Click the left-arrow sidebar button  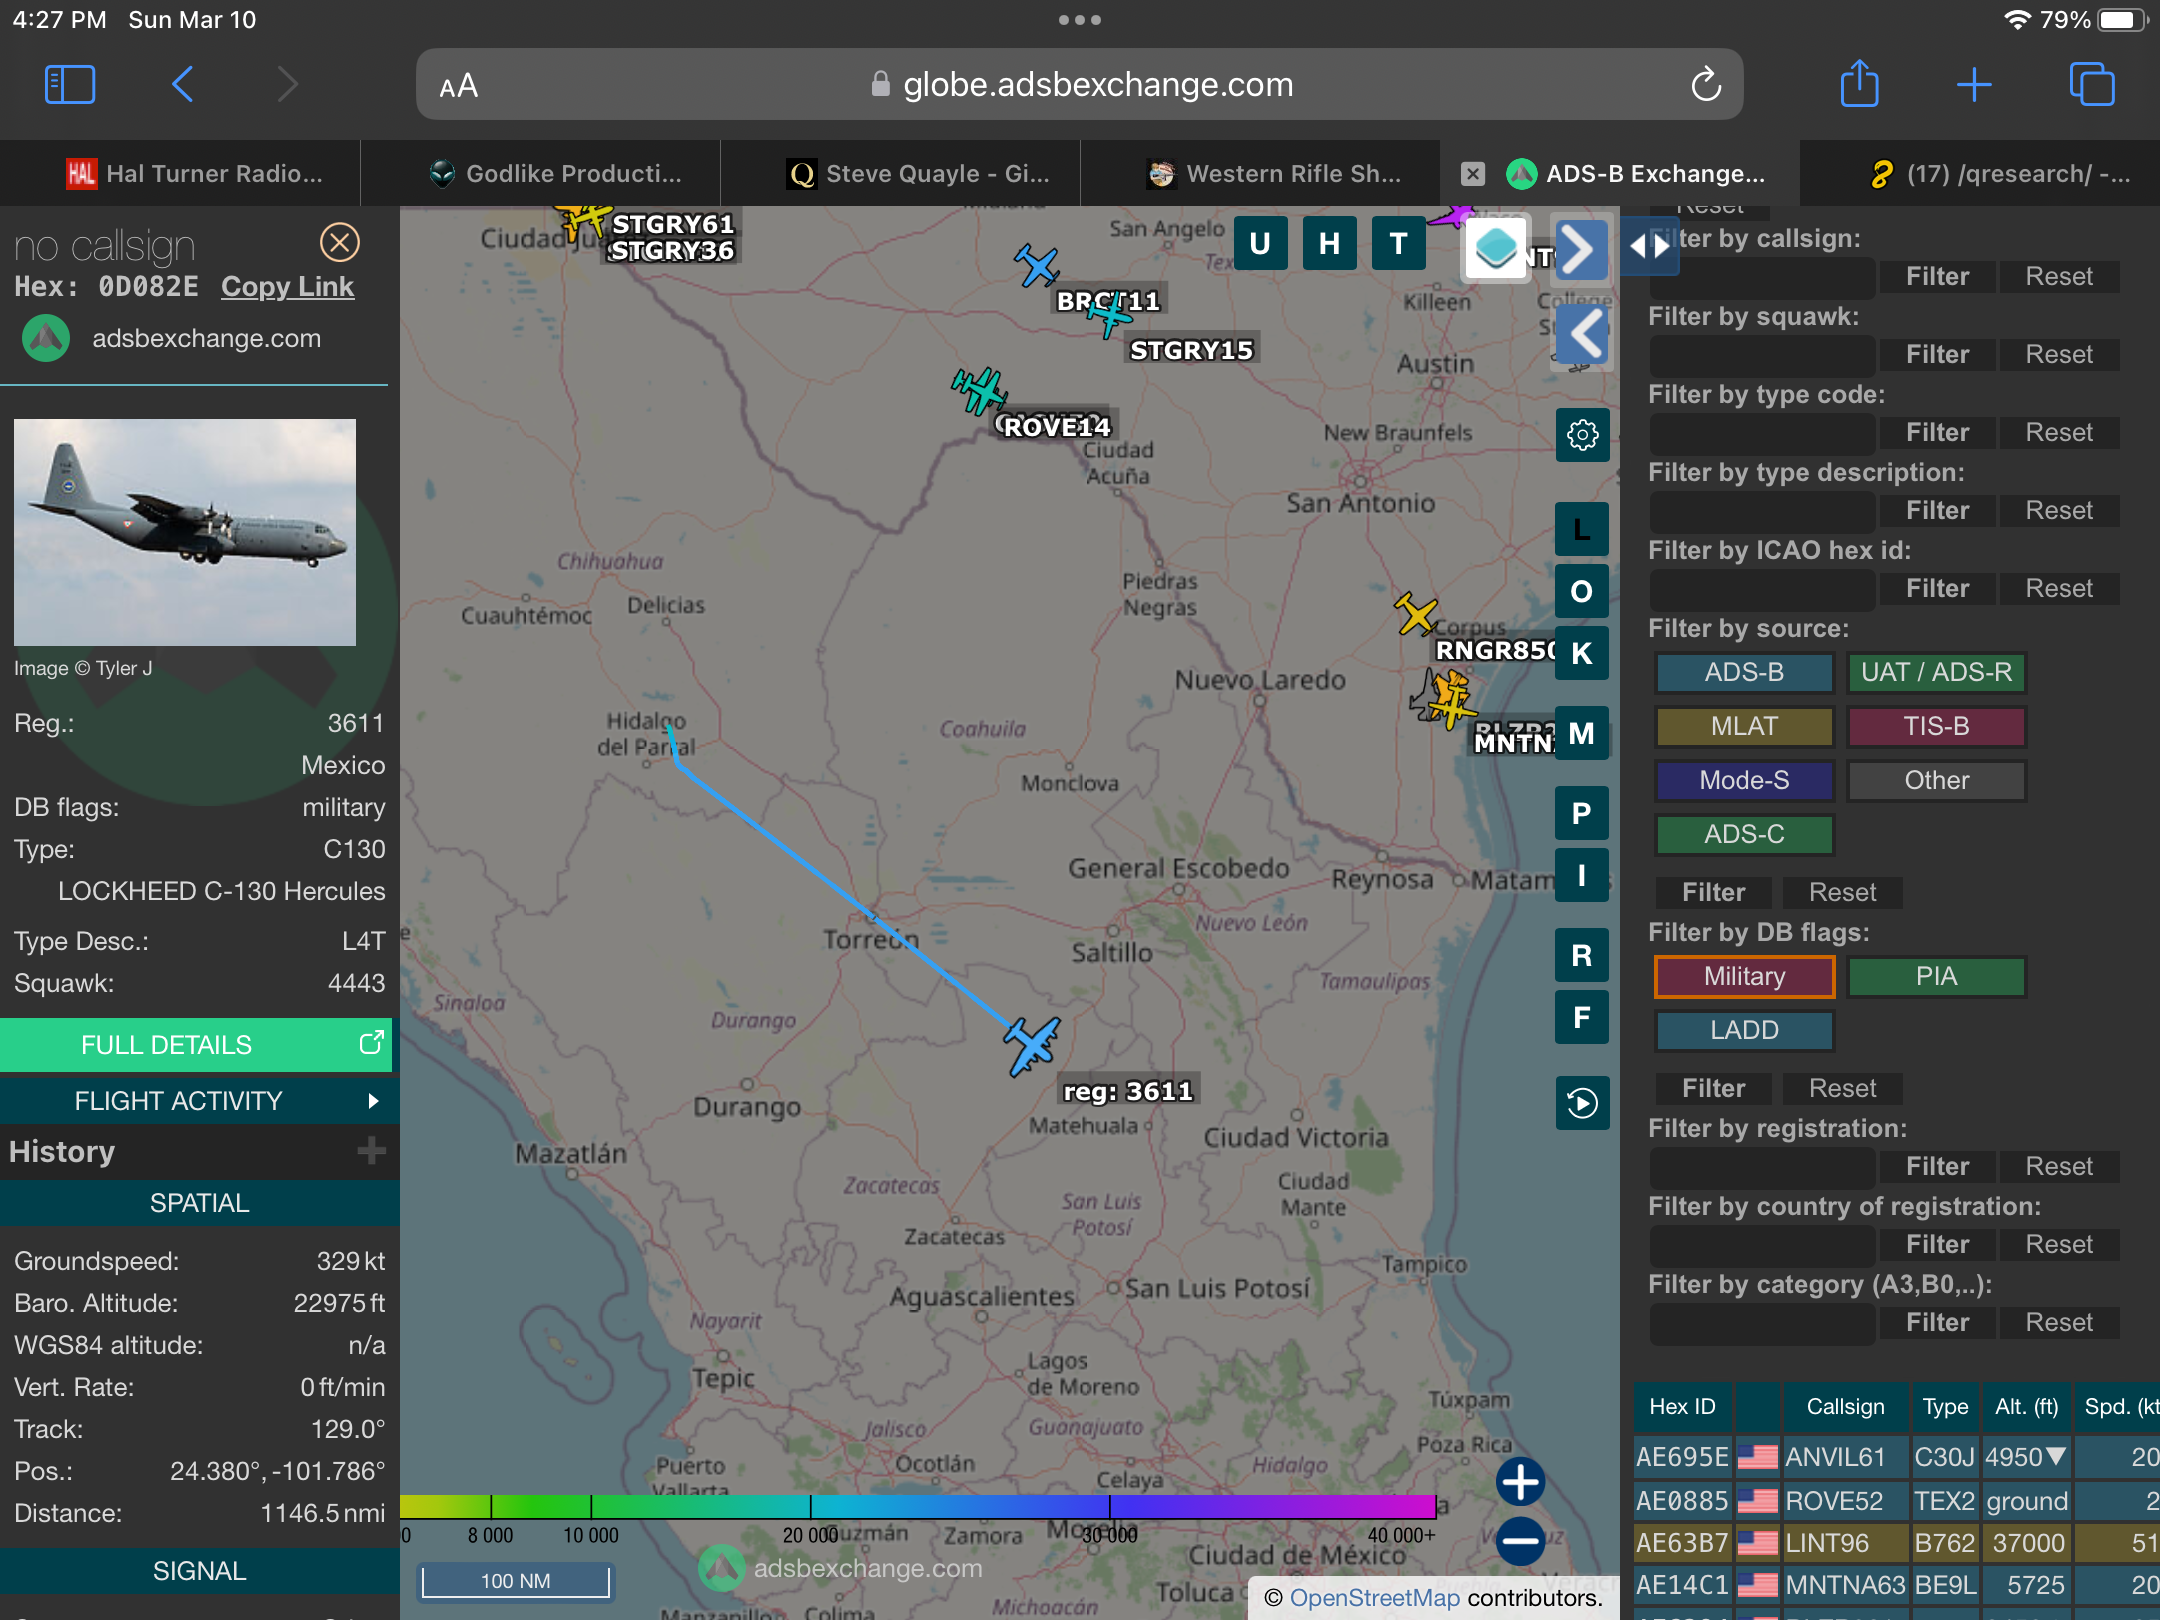tap(1582, 335)
